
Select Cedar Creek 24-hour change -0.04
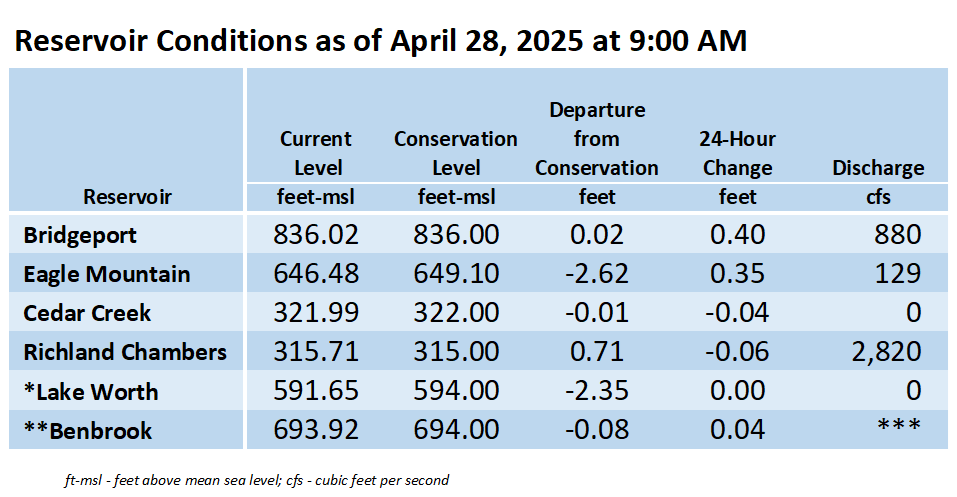click(737, 313)
